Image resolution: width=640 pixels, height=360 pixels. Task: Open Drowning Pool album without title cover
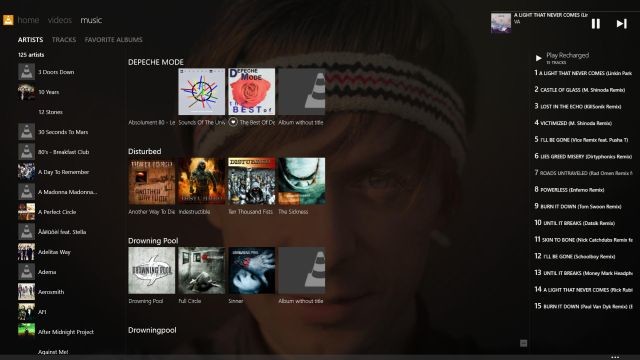[302, 270]
